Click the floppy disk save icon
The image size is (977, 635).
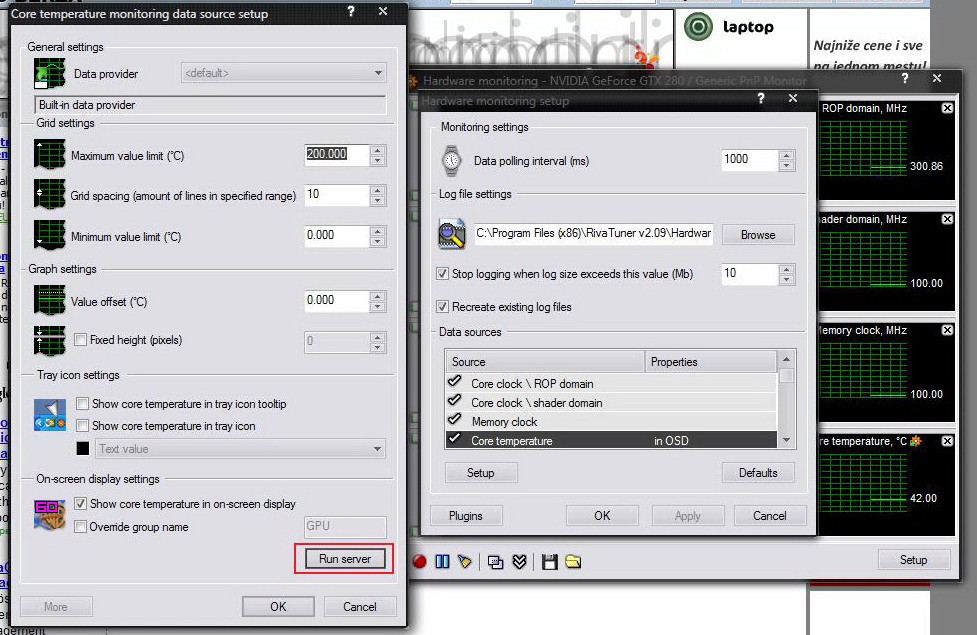(550, 562)
